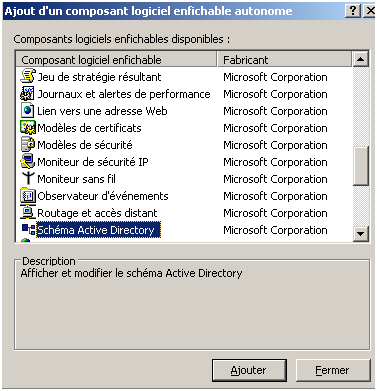
Task: Open the question mark help button
Action: tap(353, 11)
